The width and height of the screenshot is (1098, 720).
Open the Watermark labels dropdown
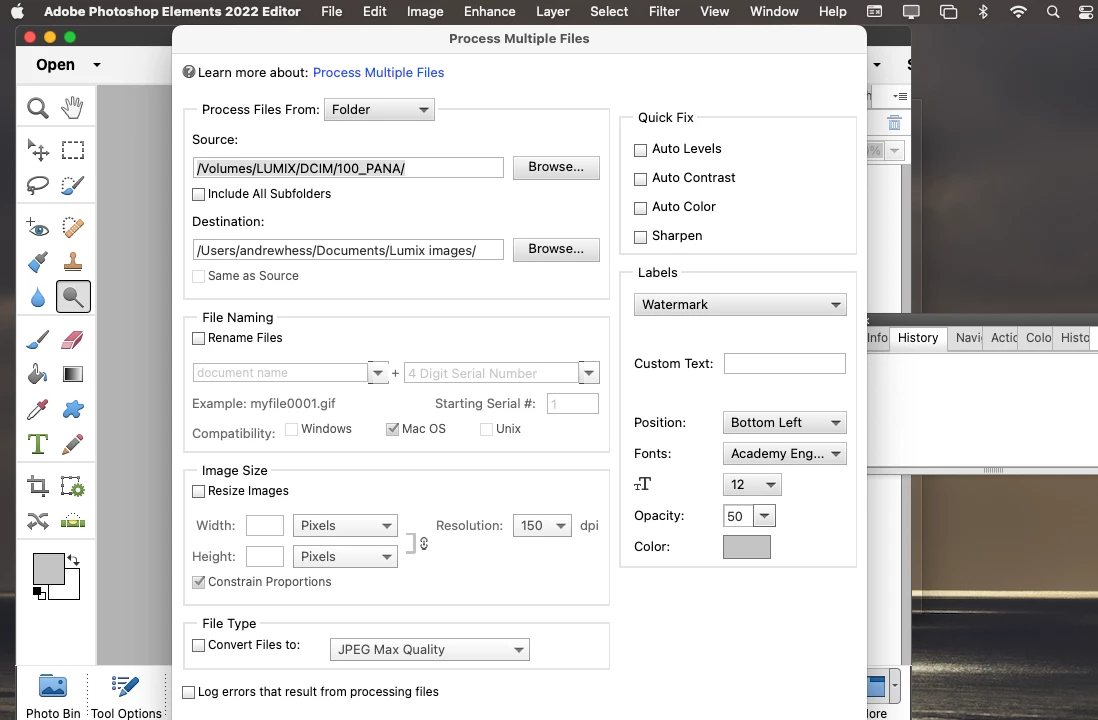[x=740, y=305]
